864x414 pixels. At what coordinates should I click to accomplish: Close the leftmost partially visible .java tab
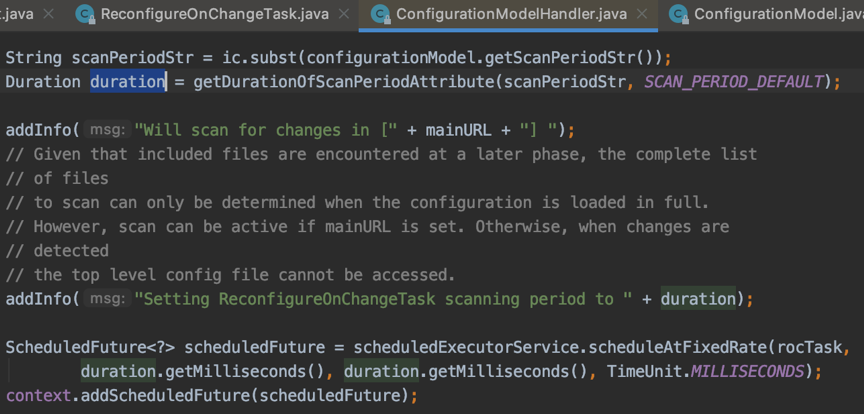(48, 14)
